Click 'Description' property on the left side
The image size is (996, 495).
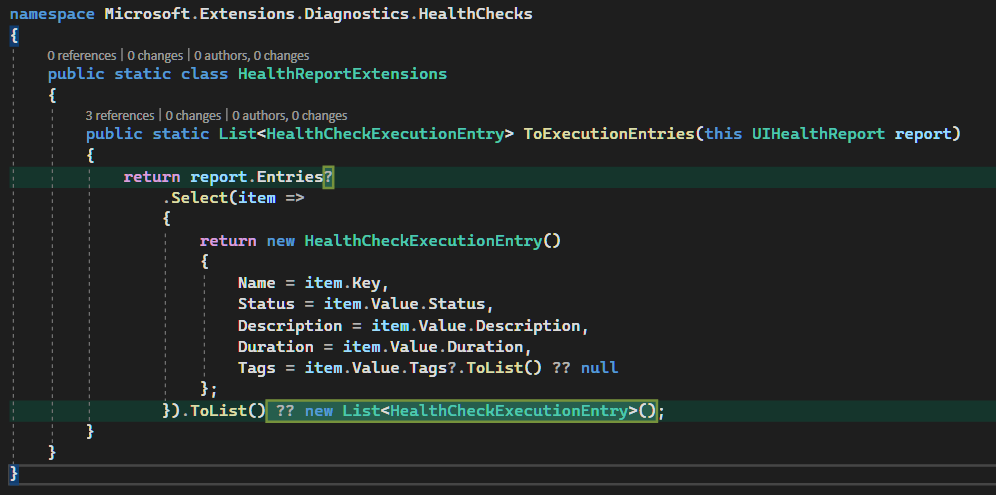tap(290, 325)
